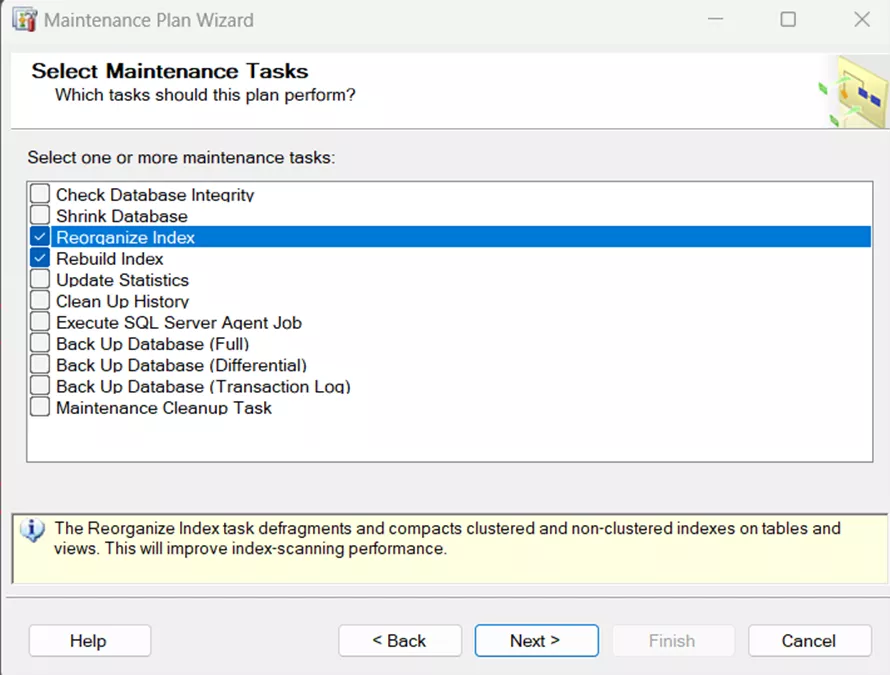Select the highlighted "Reorganize Index" row text
The image size is (890, 675).
point(125,237)
